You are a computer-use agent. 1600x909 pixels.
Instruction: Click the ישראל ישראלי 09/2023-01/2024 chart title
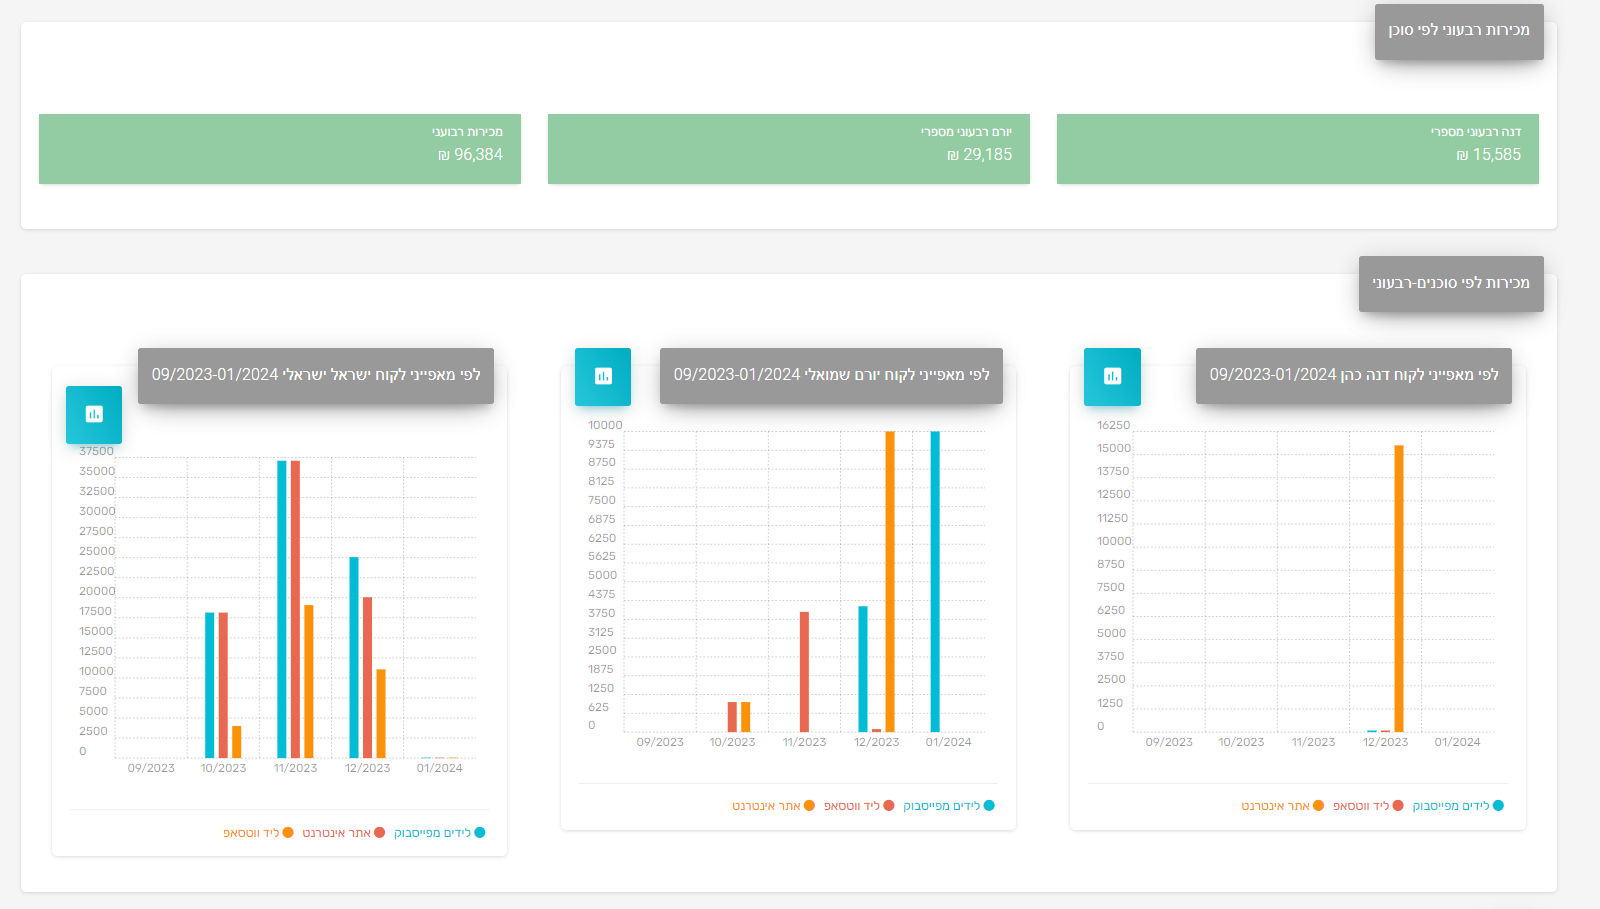(316, 375)
